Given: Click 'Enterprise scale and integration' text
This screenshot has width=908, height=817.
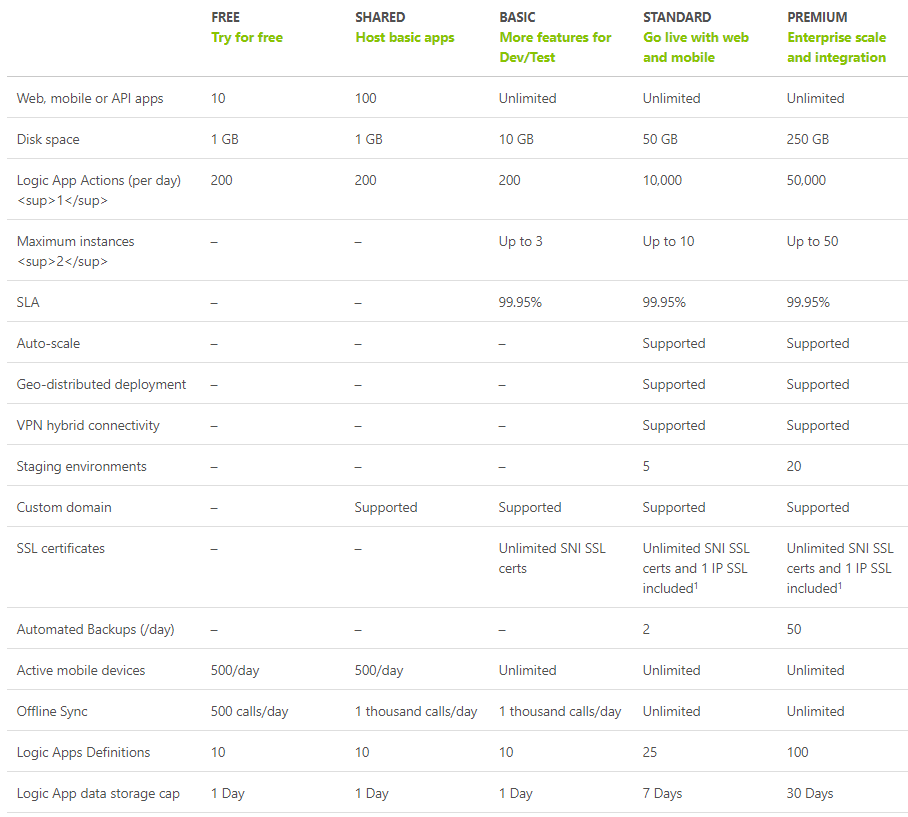Looking at the screenshot, I should (836, 47).
